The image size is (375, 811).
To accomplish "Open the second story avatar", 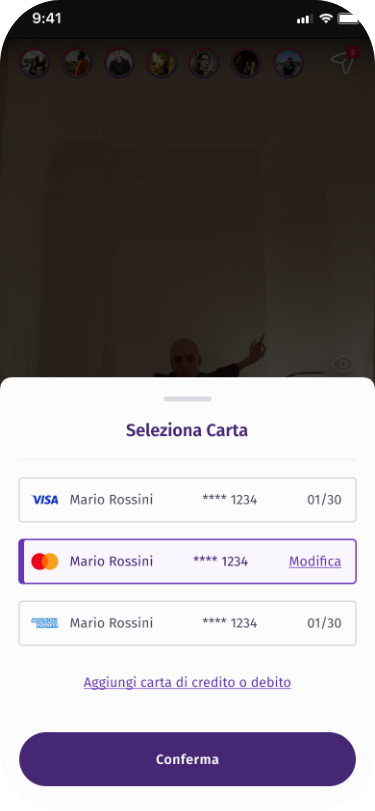I will [77, 63].
